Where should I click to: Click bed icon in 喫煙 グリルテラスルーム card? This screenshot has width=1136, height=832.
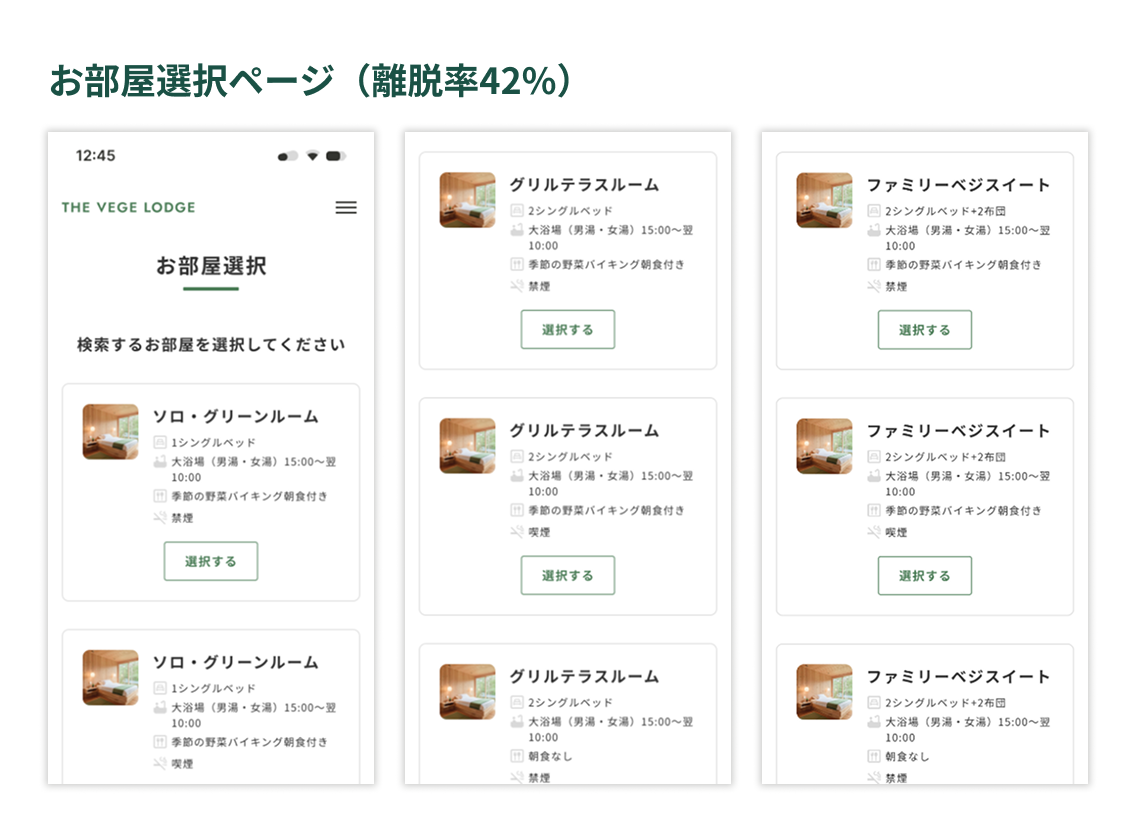[x=517, y=457]
